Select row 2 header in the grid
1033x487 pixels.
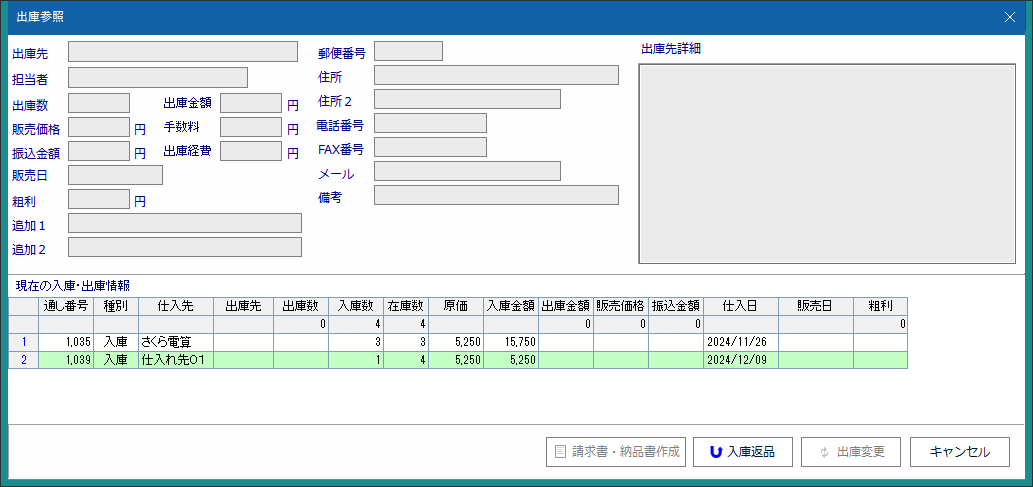tap(23, 360)
